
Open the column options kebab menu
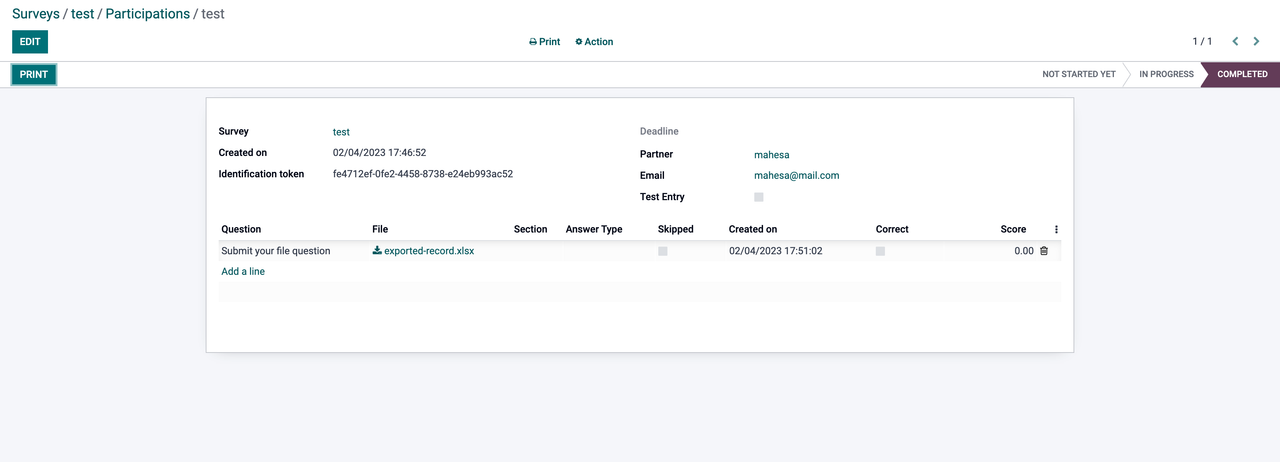[x=1056, y=229]
